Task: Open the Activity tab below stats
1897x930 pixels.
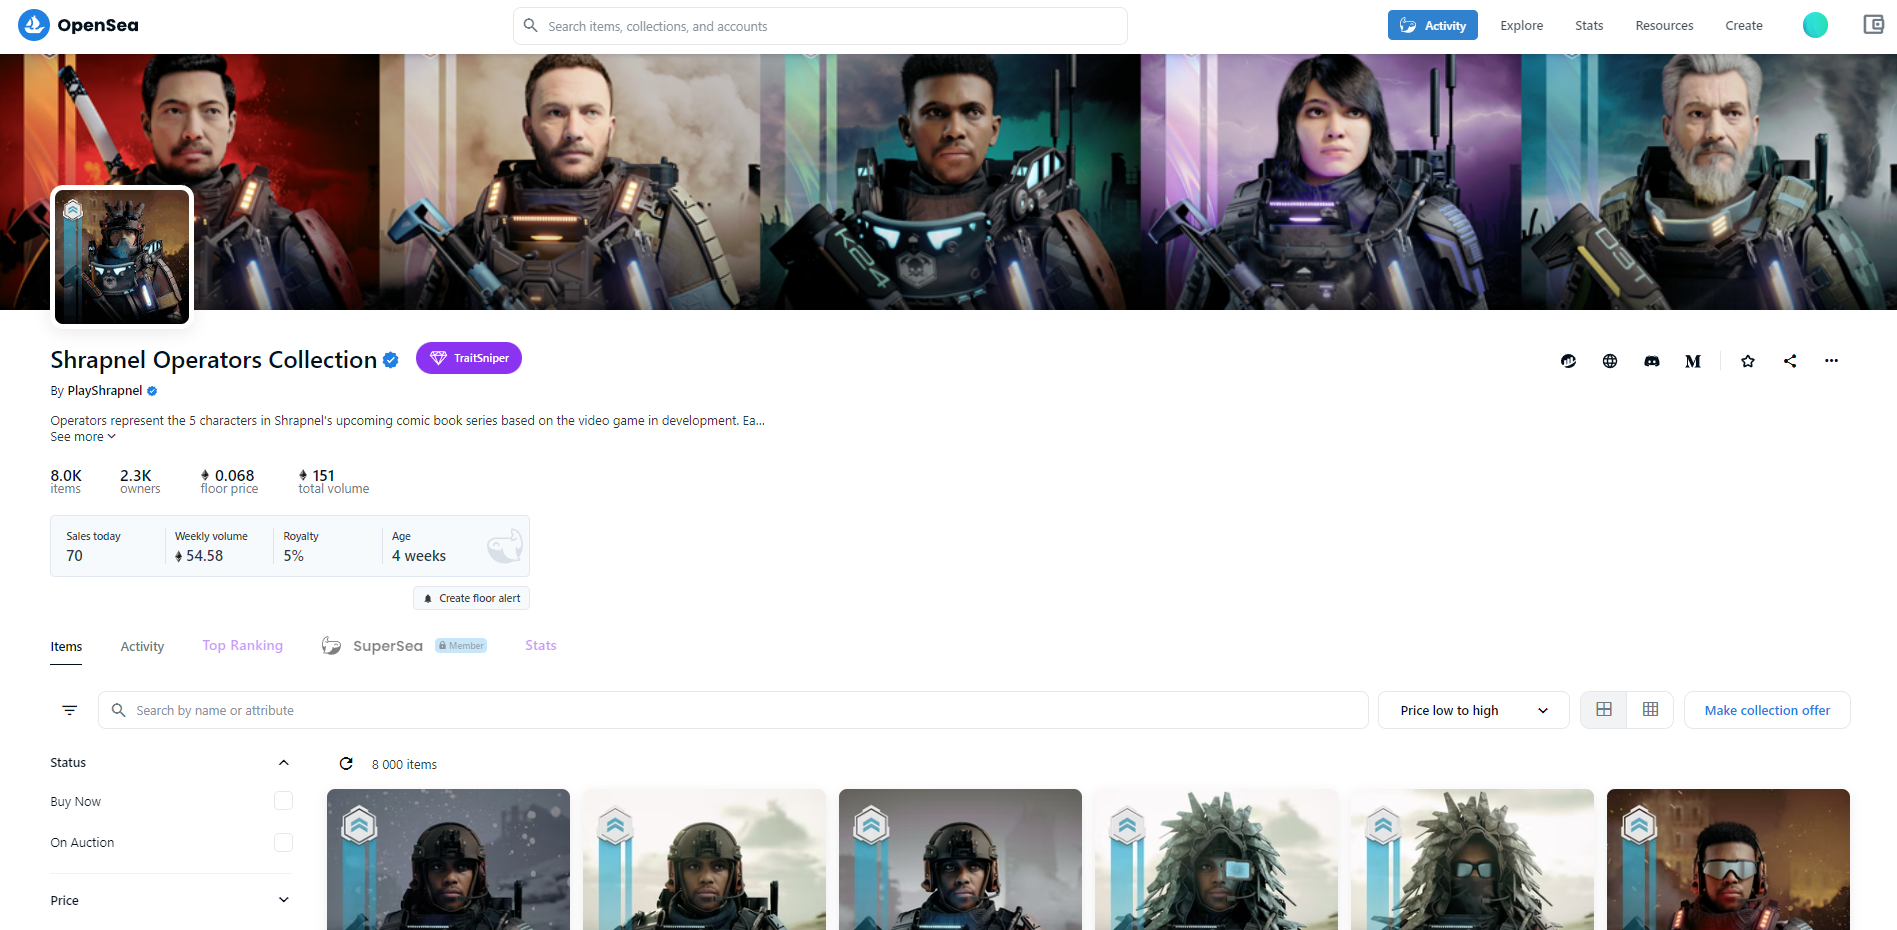Action: (x=142, y=647)
